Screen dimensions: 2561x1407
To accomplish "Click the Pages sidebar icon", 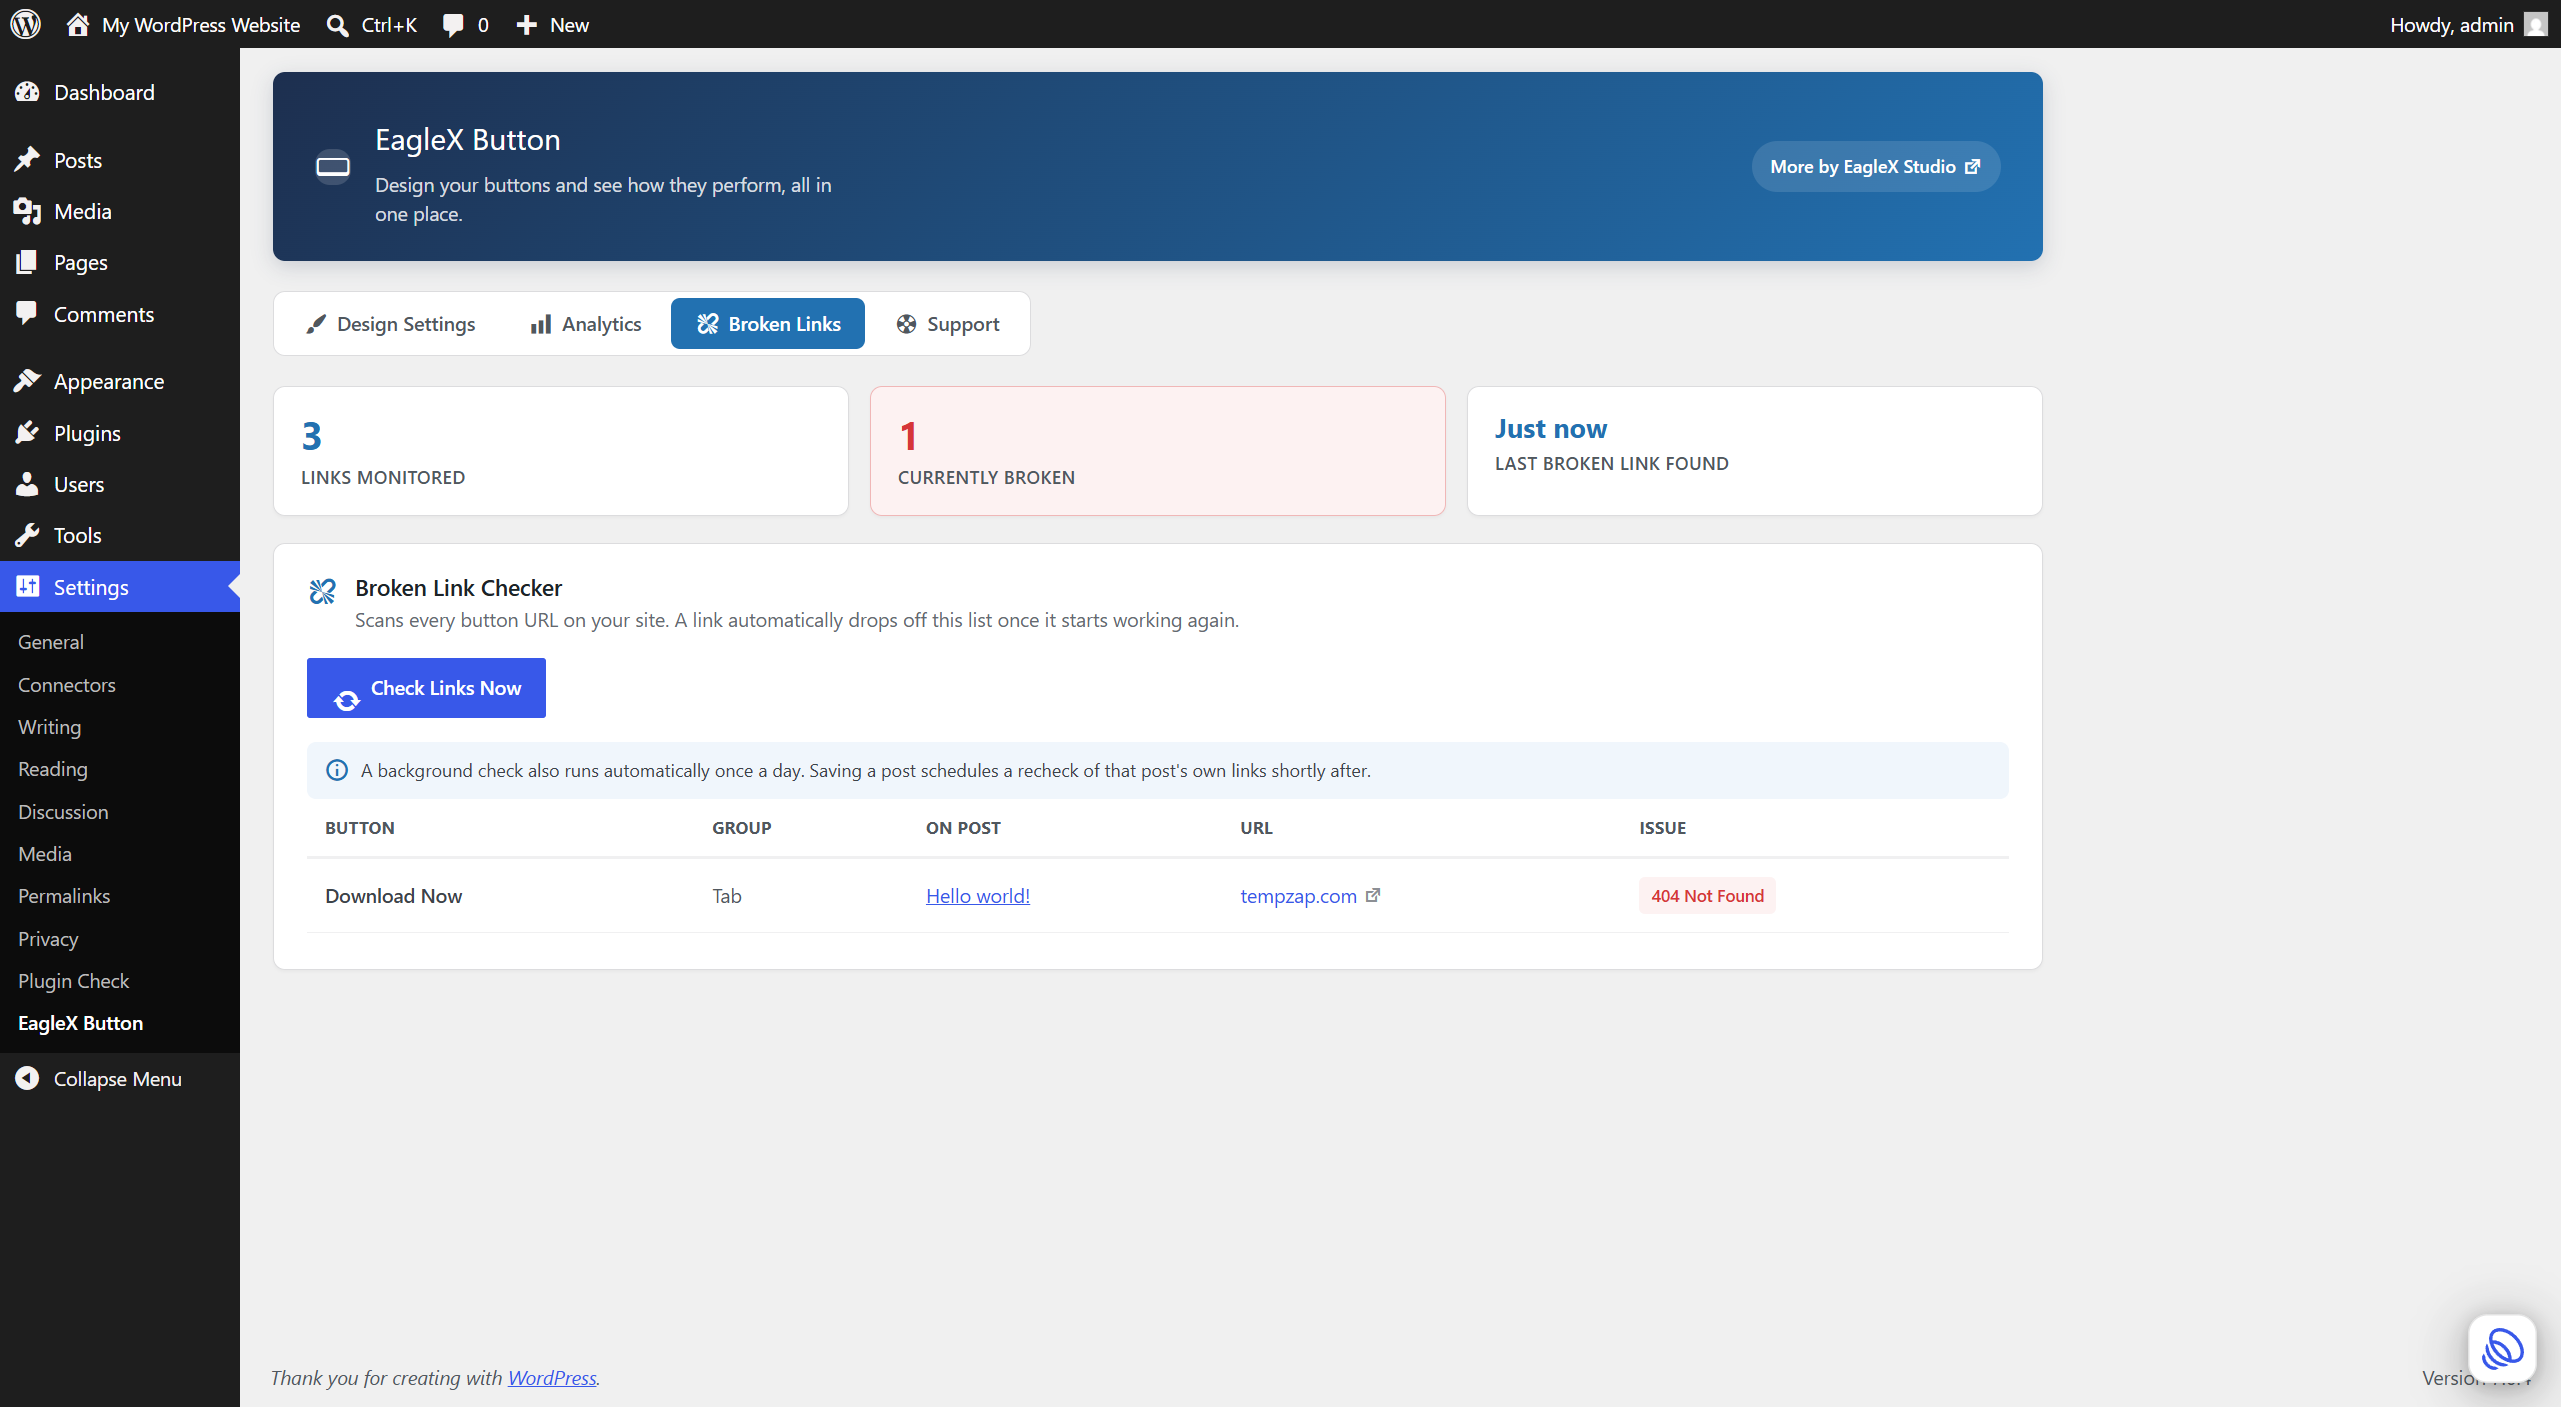I will click(27, 262).
